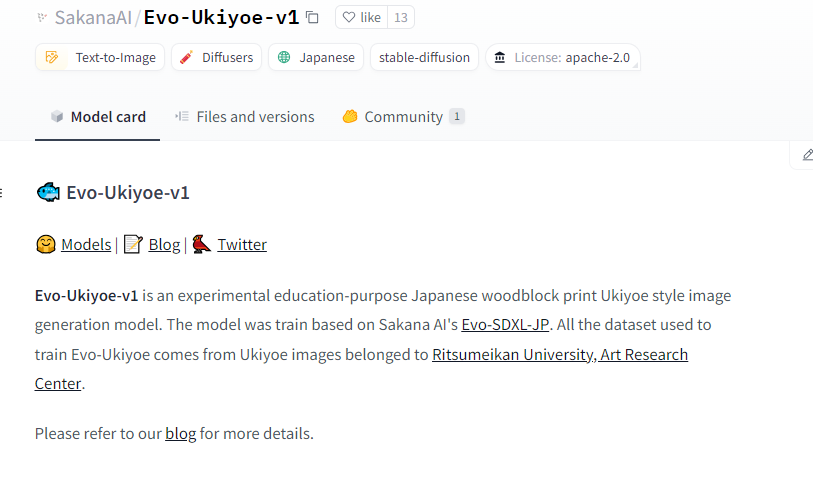Click the blog link for more details
This screenshot has height=488, width=813.
(180, 433)
